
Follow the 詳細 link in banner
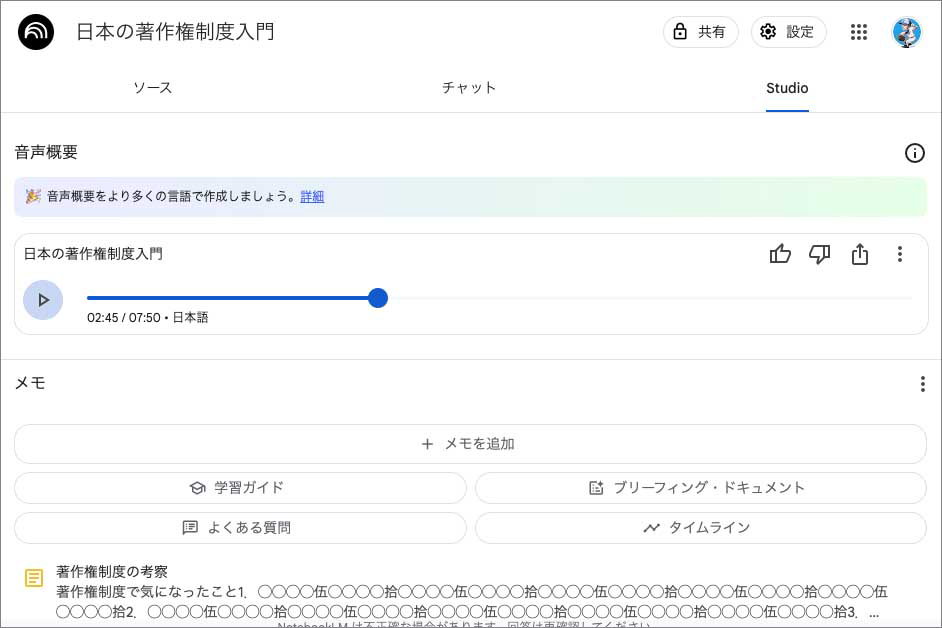click(x=312, y=197)
